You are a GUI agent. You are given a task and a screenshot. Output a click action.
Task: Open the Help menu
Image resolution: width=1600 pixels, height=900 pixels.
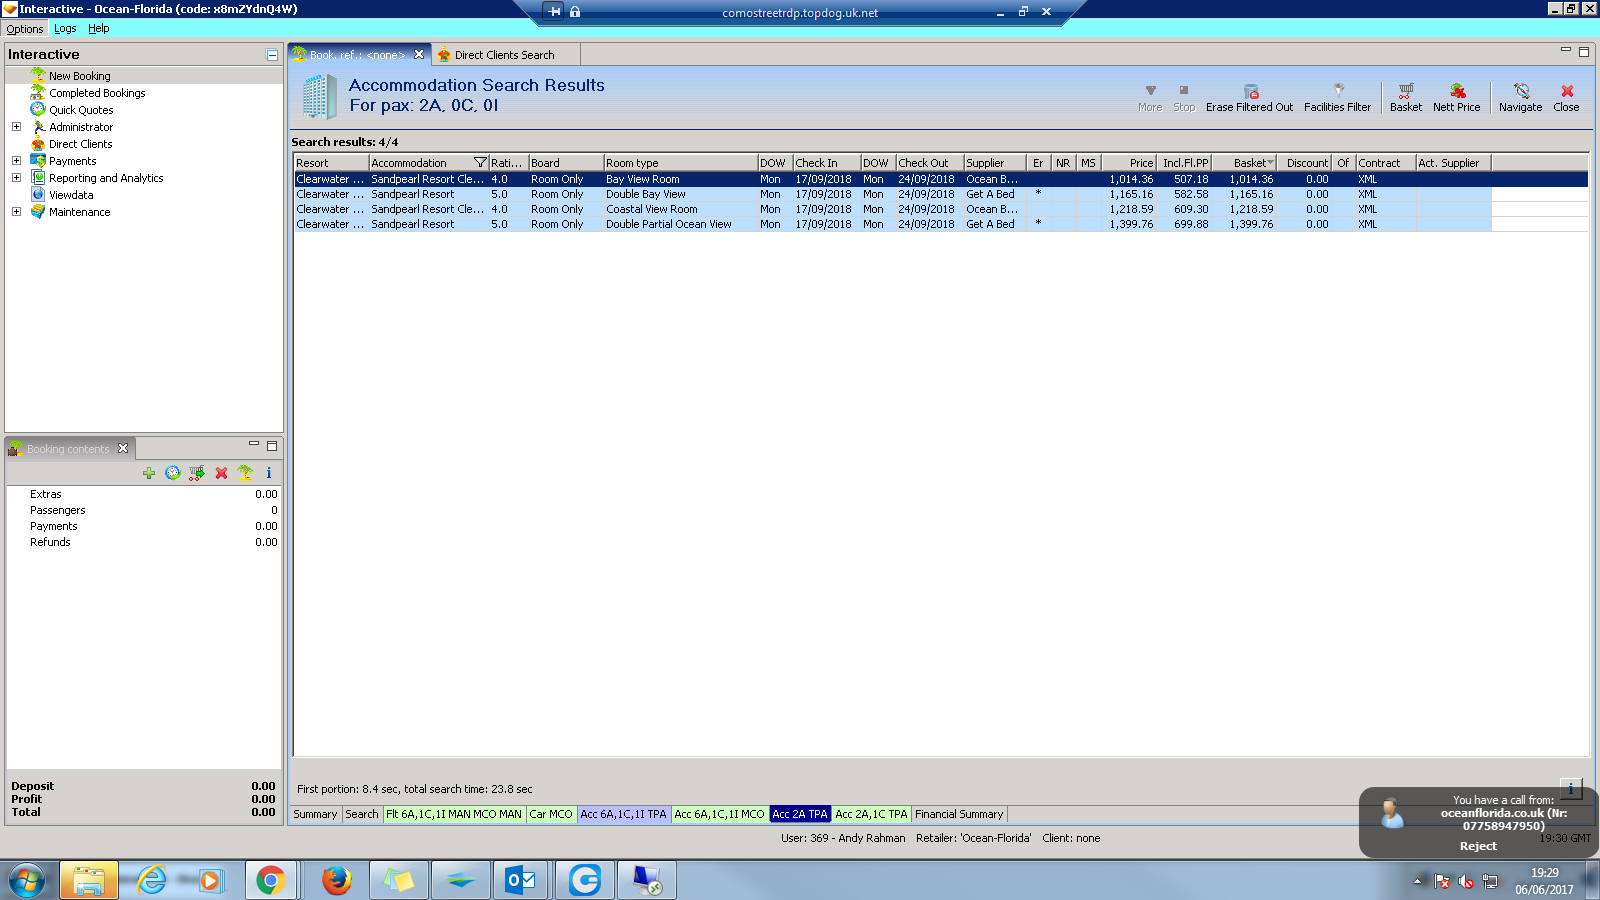click(x=98, y=29)
